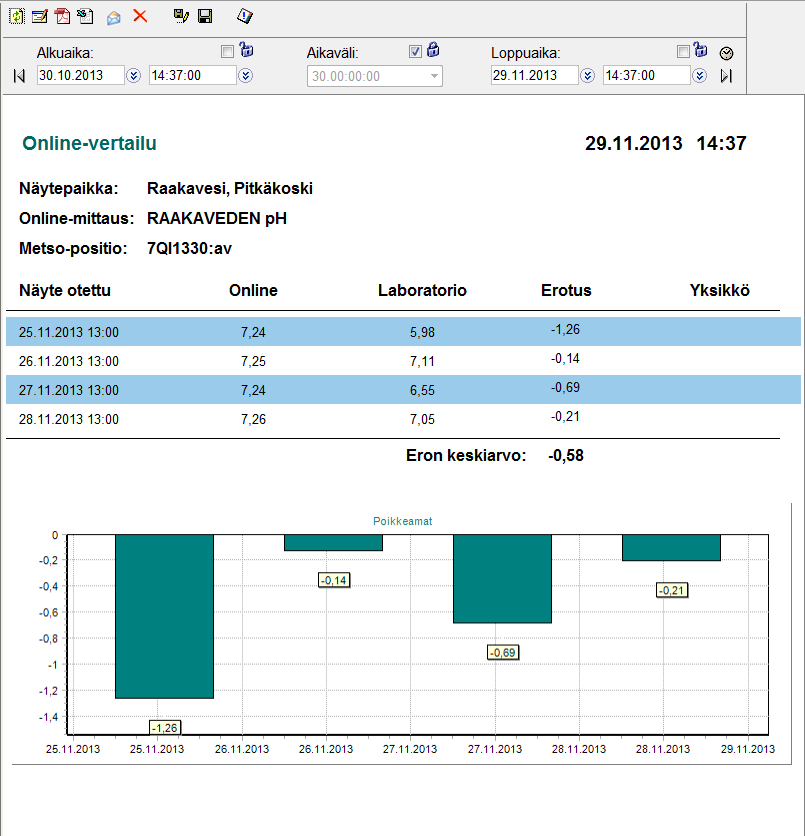Screen dimensions: 805x836
Task: Click the Poikkeamat chart title
Action: (x=402, y=521)
